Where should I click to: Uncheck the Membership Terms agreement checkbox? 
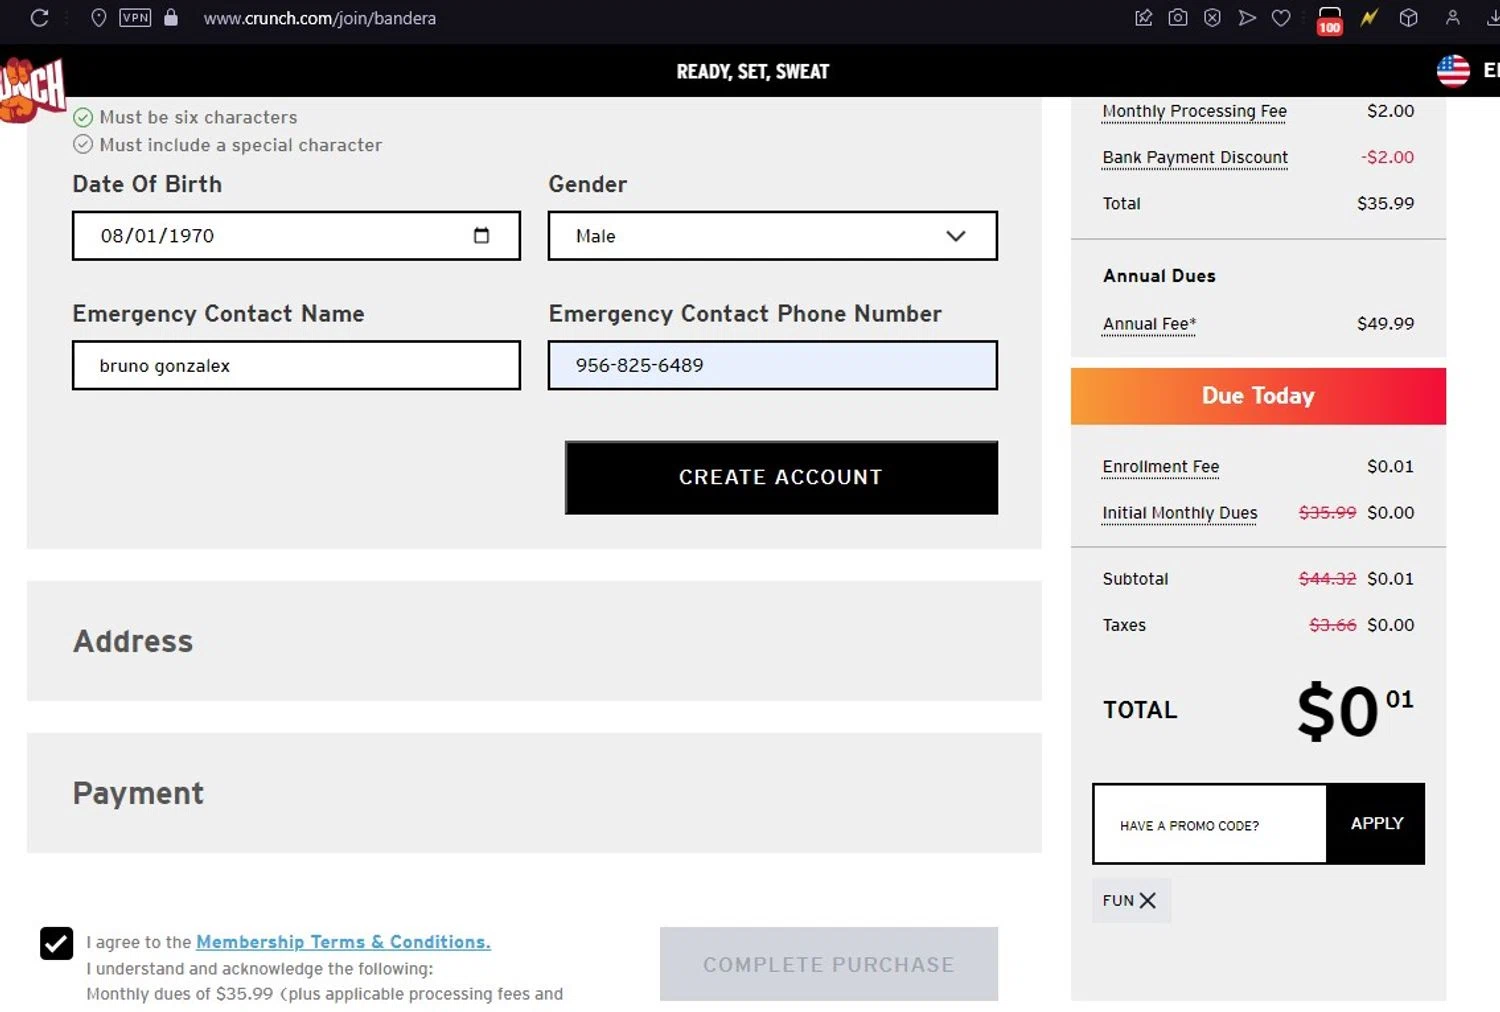(x=57, y=943)
